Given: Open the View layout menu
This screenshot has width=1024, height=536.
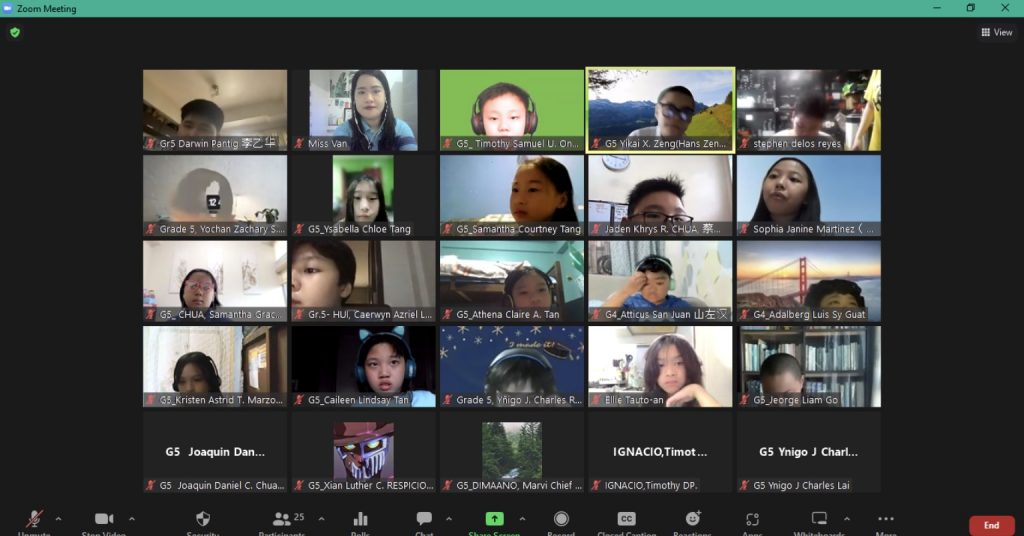Looking at the screenshot, I should [997, 32].
